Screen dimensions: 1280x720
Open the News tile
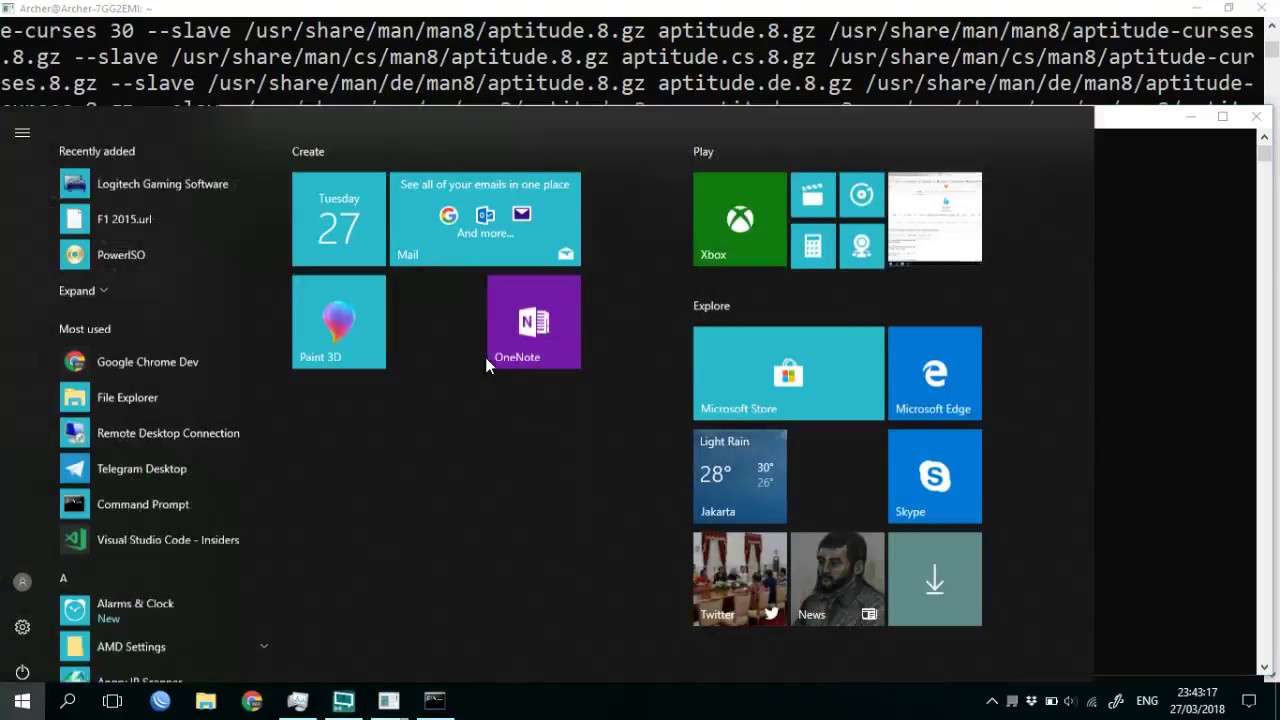tap(838, 579)
